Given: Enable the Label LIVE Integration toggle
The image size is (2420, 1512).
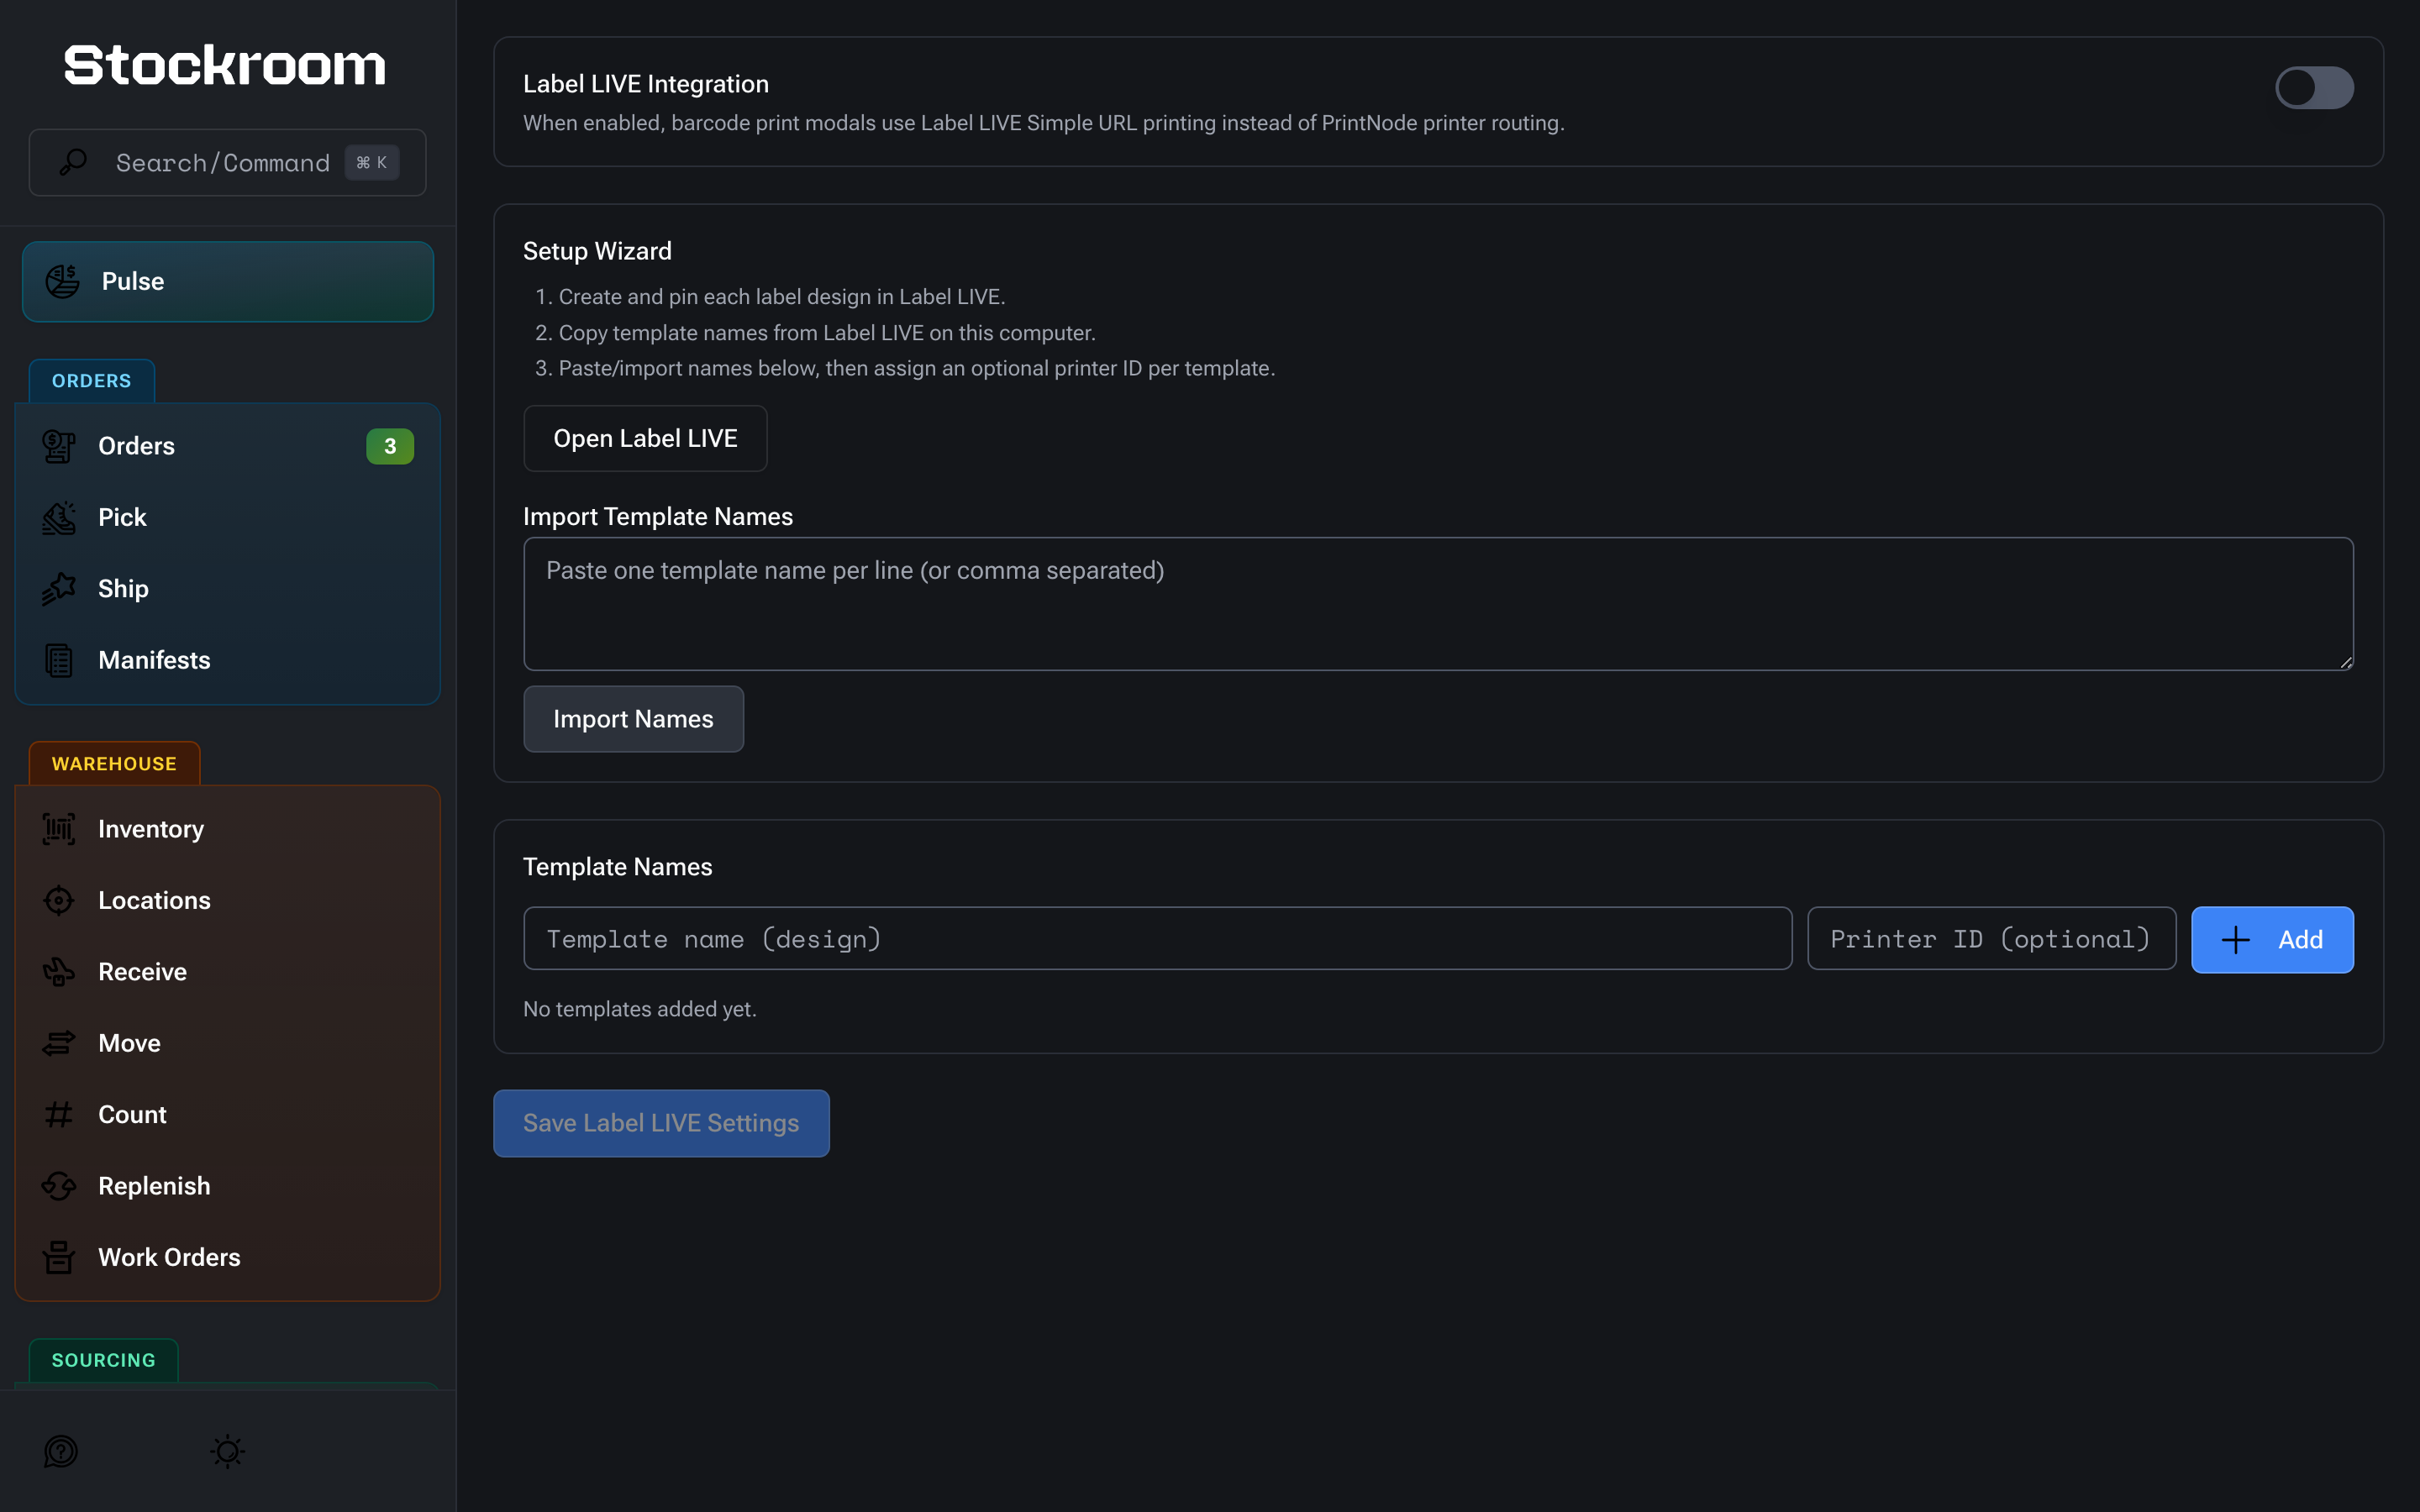Looking at the screenshot, I should (x=2314, y=88).
